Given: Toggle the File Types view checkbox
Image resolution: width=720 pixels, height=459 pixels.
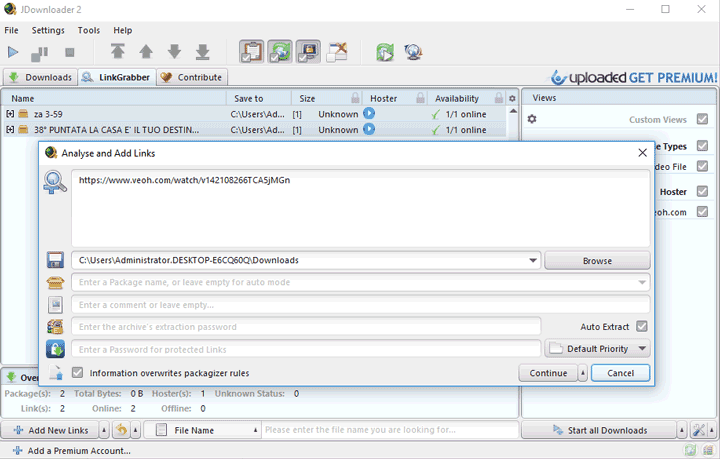Looking at the screenshot, I should [702, 146].
